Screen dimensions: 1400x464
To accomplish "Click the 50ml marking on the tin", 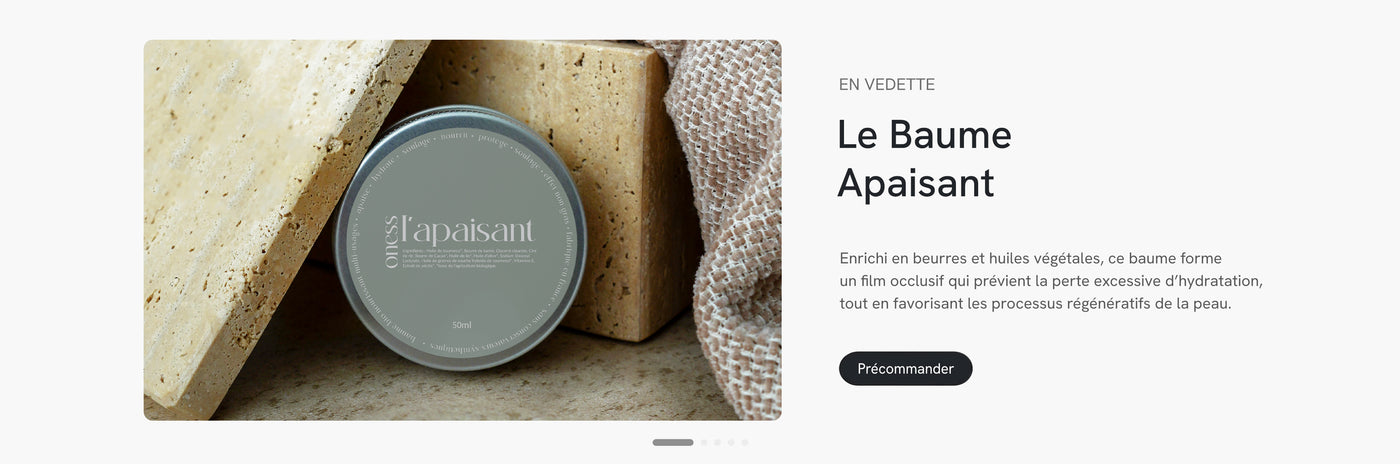I will pyautogui.click(x=462, y=324).
